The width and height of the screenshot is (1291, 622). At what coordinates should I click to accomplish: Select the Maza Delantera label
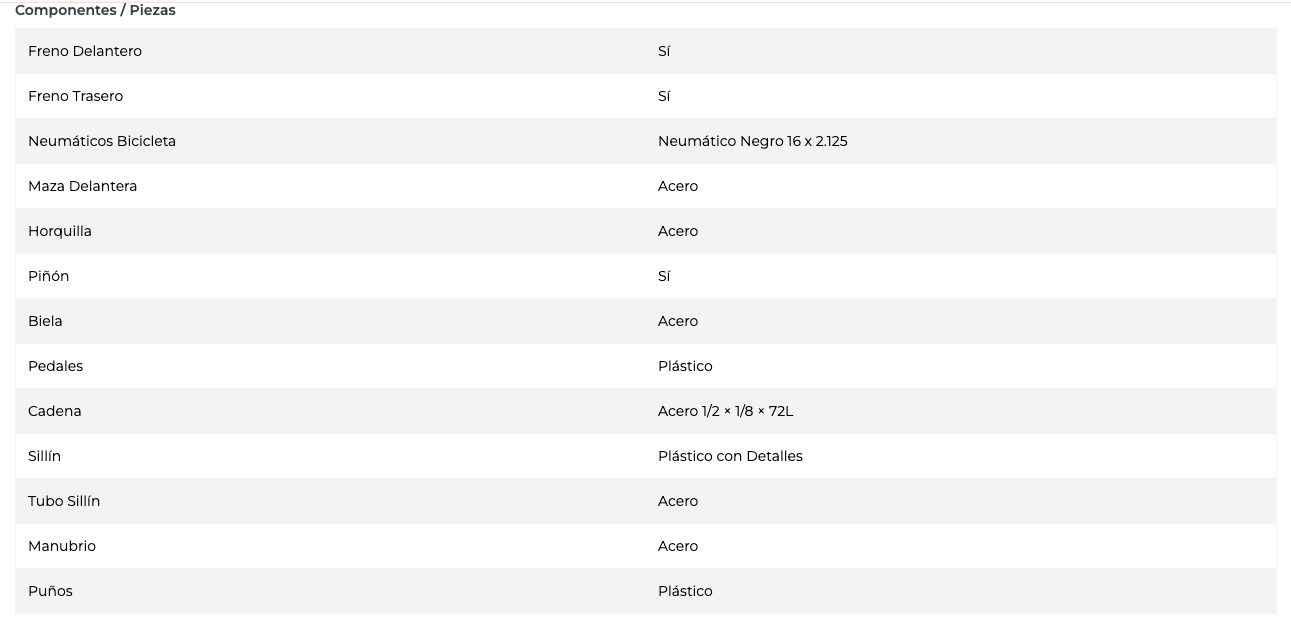83,186
